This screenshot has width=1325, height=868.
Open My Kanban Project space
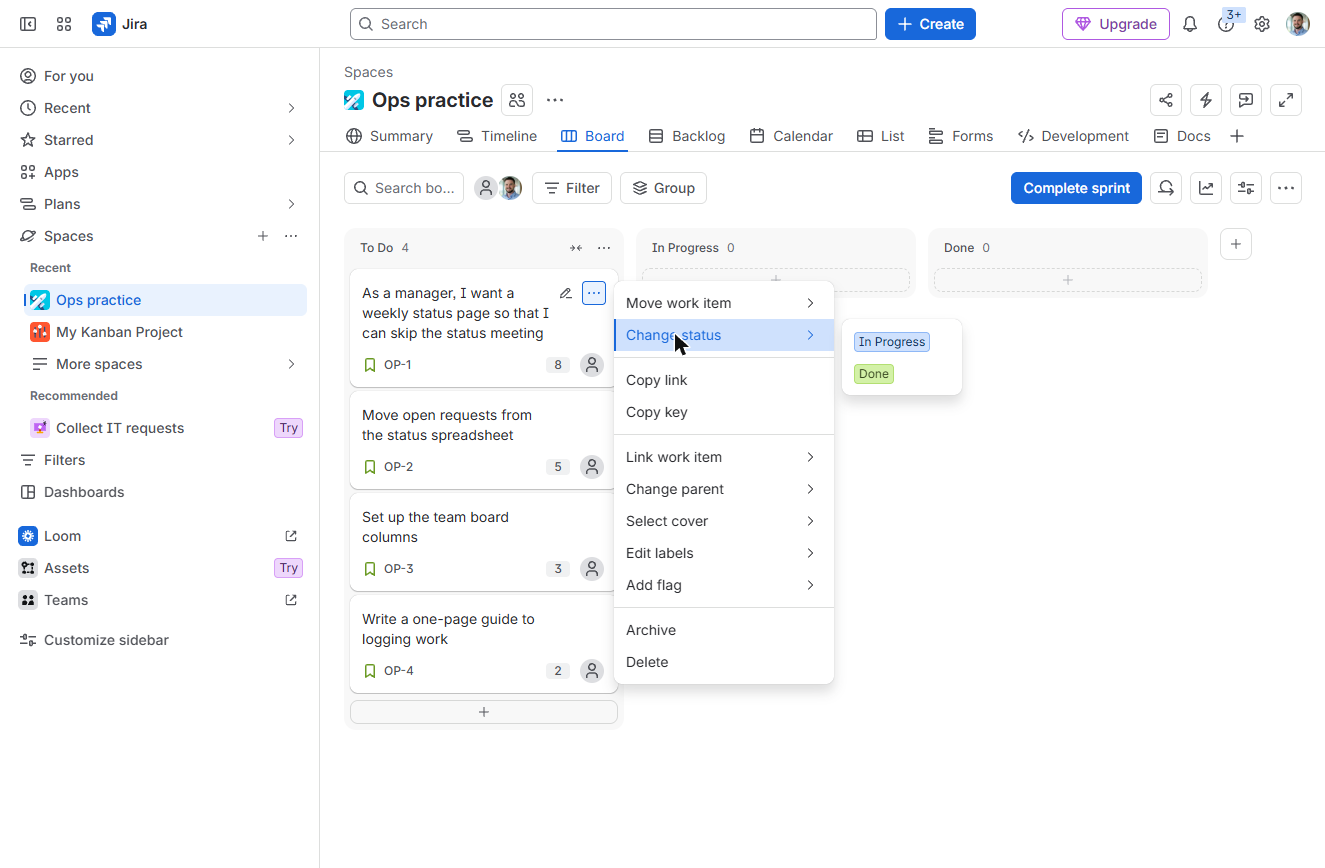click(x=165, y=332)
